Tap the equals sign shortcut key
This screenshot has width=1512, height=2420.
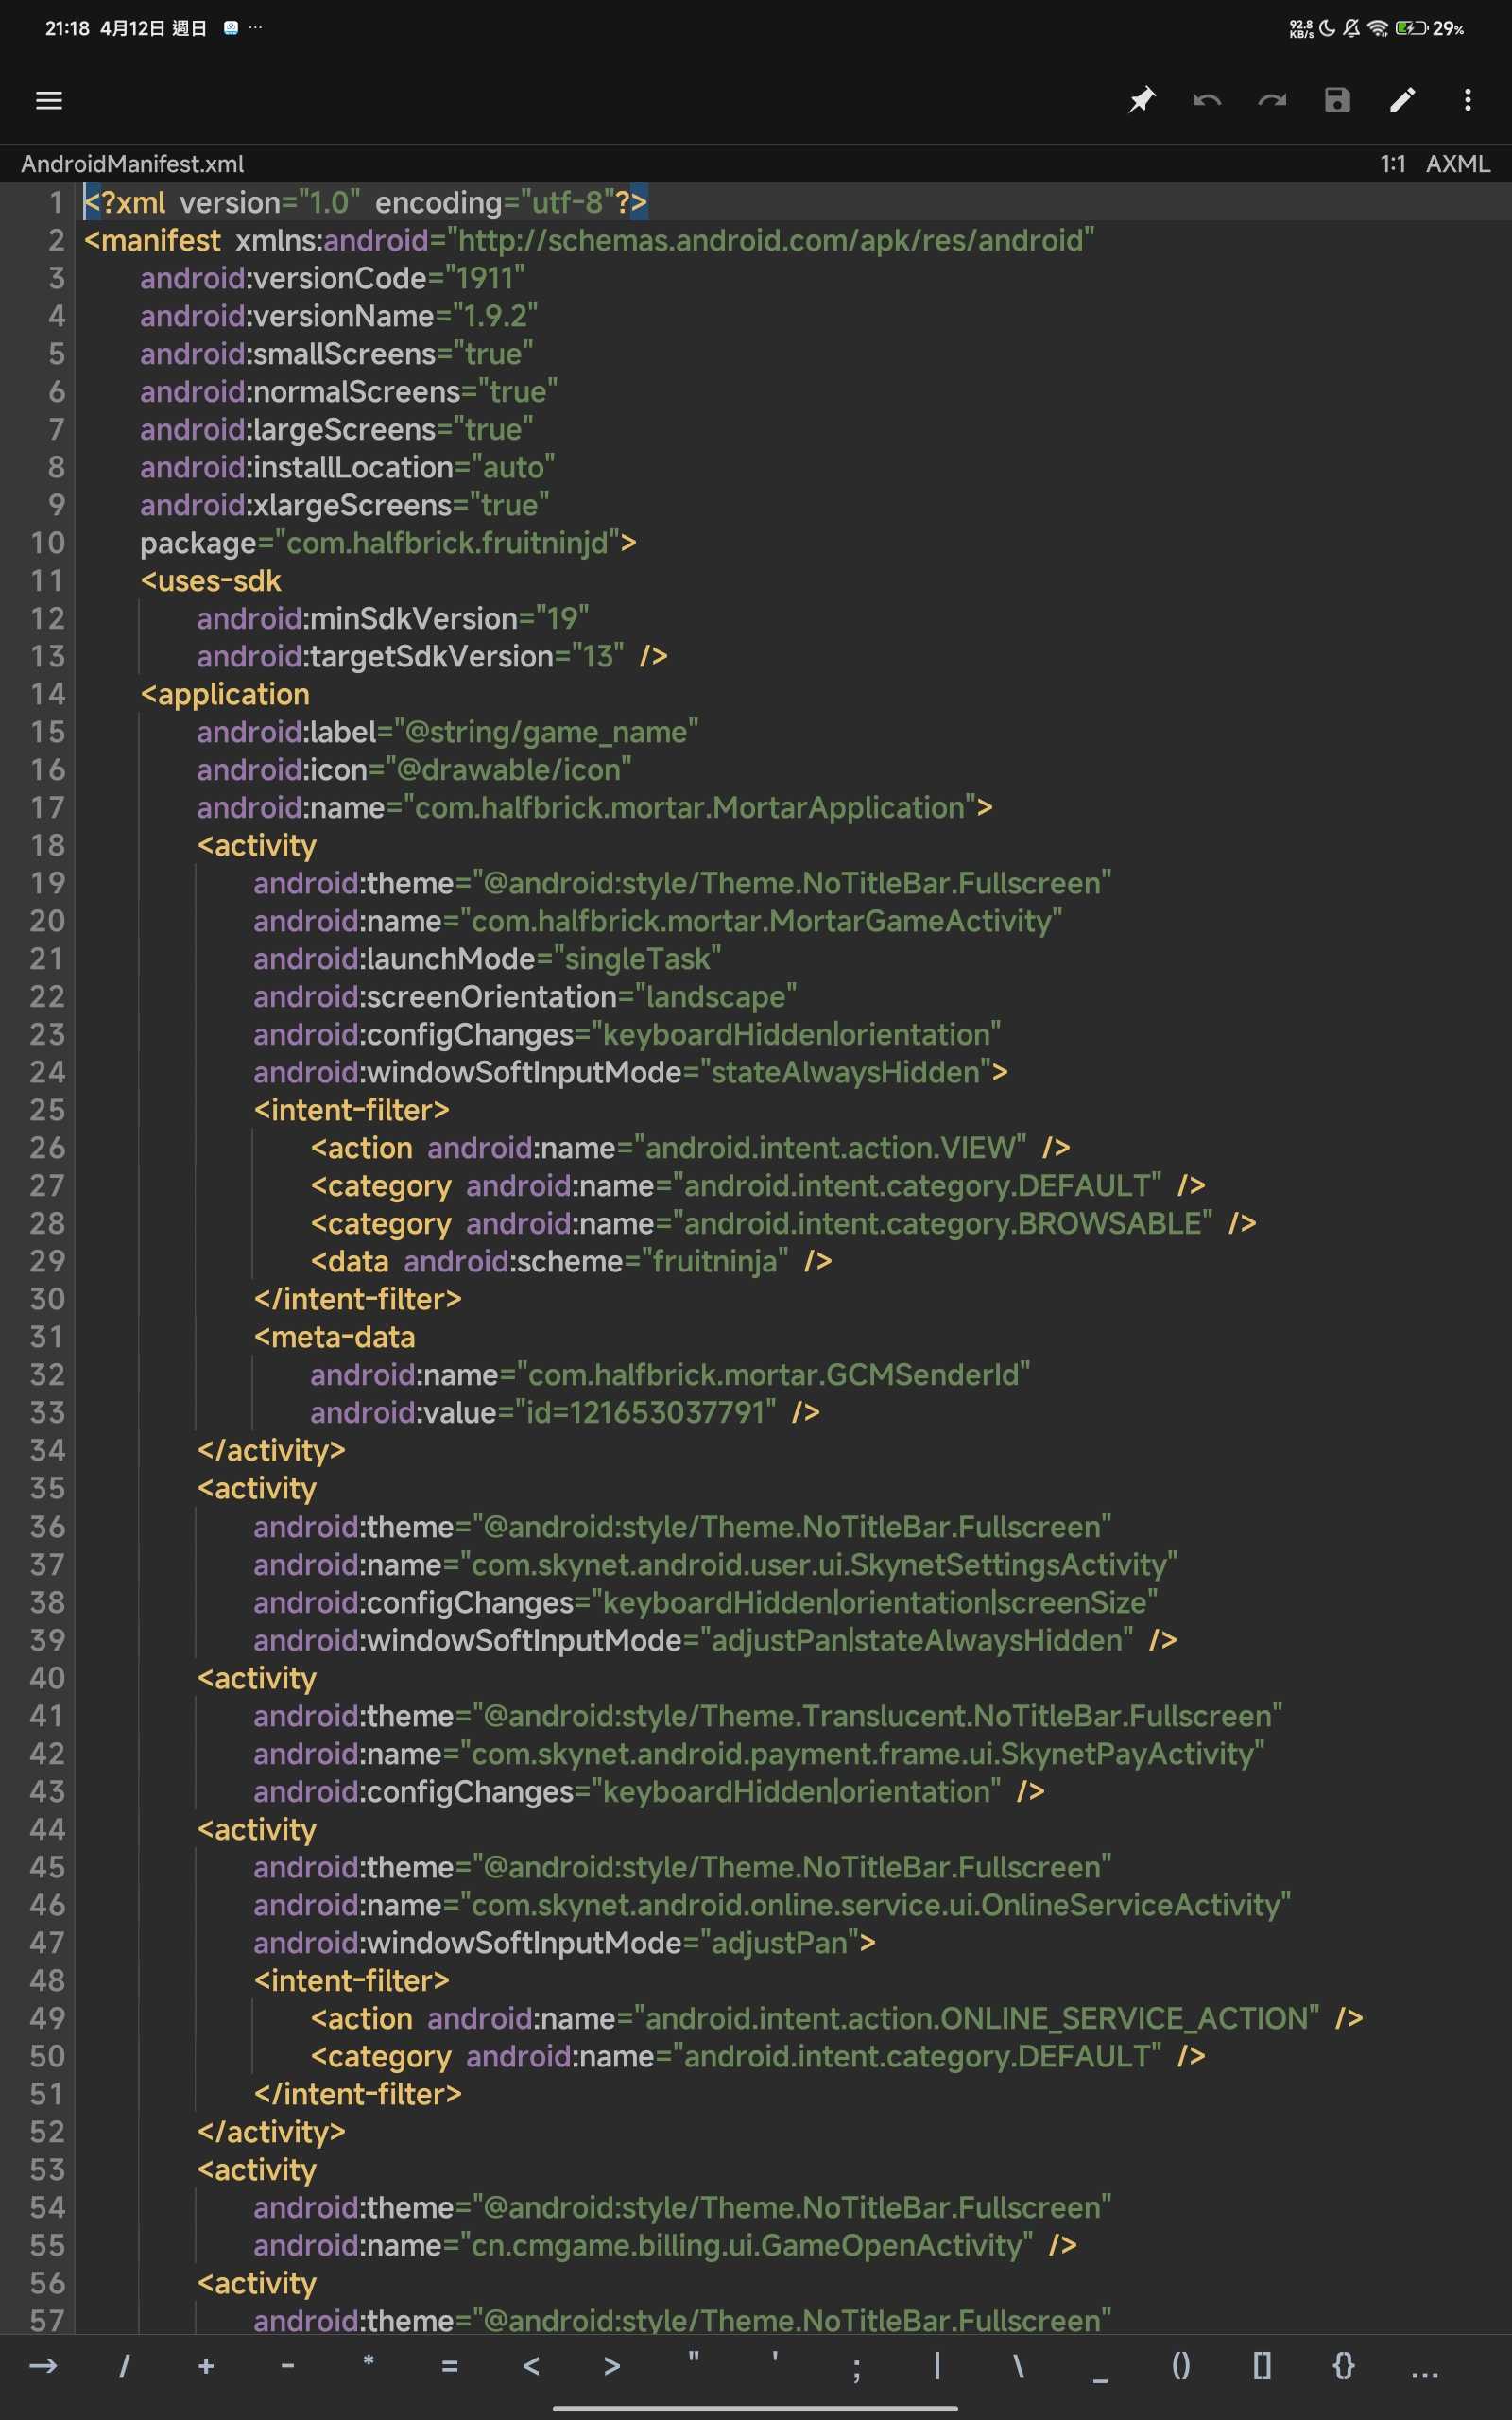click(449, 2366)
